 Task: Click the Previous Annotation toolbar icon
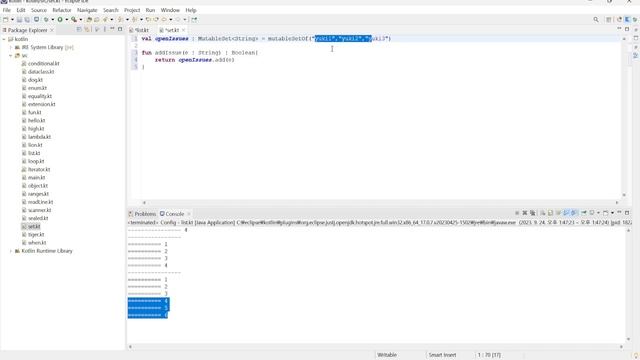click(134, 20)
